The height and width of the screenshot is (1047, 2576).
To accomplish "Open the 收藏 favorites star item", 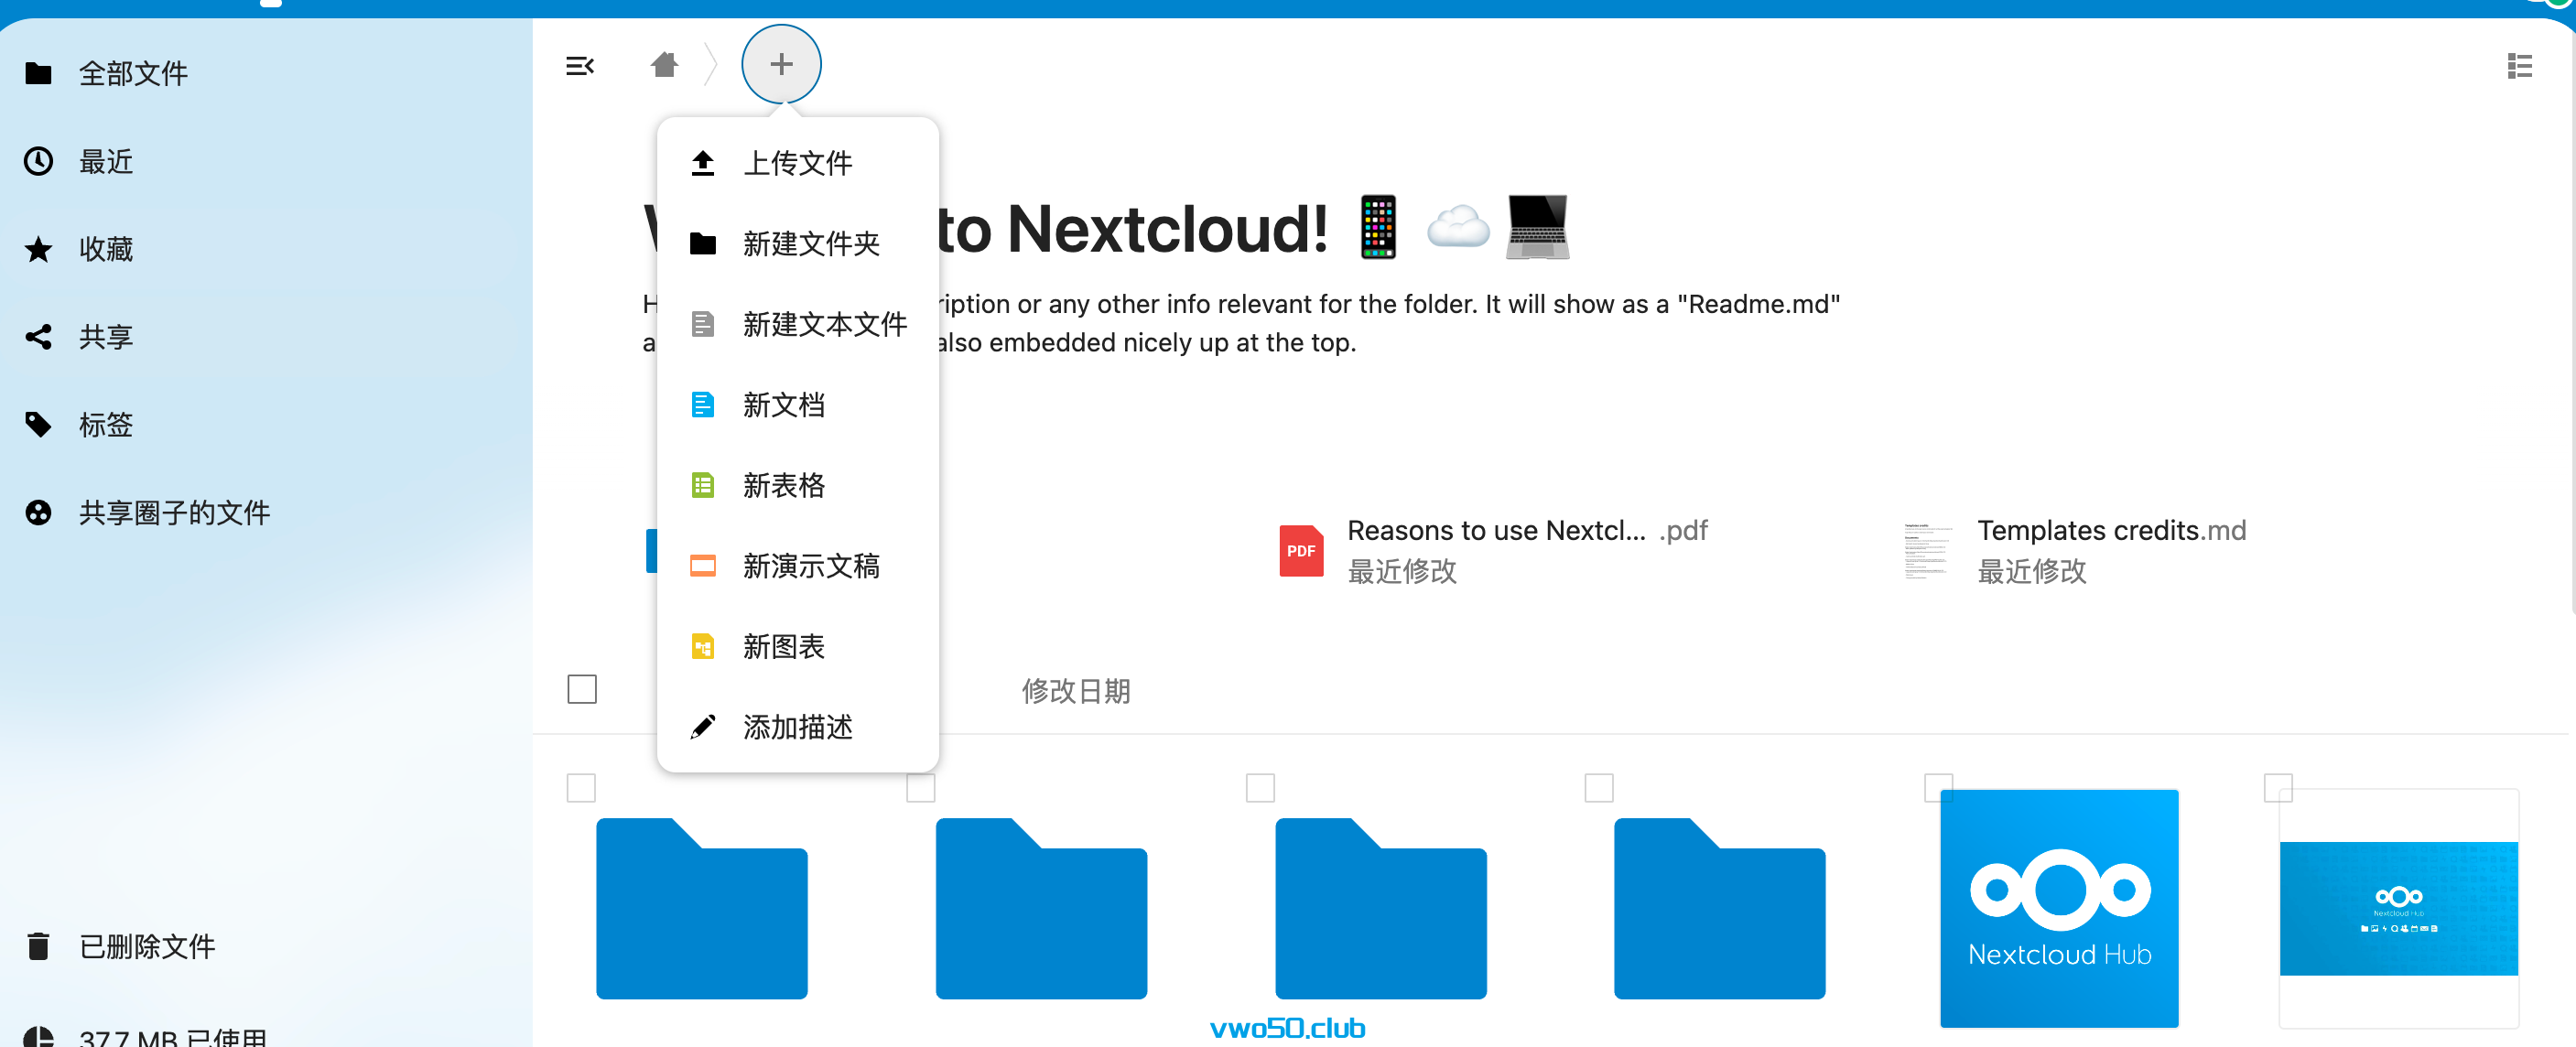I will click(105, 249).
